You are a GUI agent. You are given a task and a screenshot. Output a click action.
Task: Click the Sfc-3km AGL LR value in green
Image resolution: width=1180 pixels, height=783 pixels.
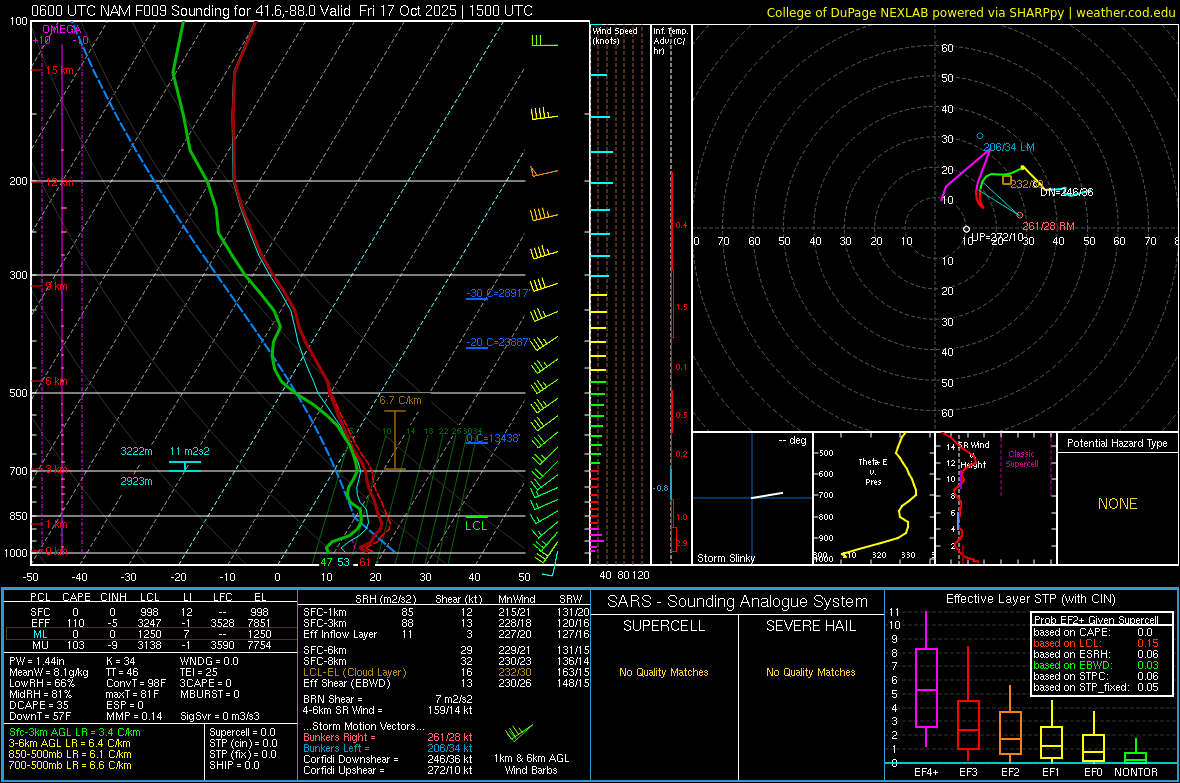tap(75, 732)
